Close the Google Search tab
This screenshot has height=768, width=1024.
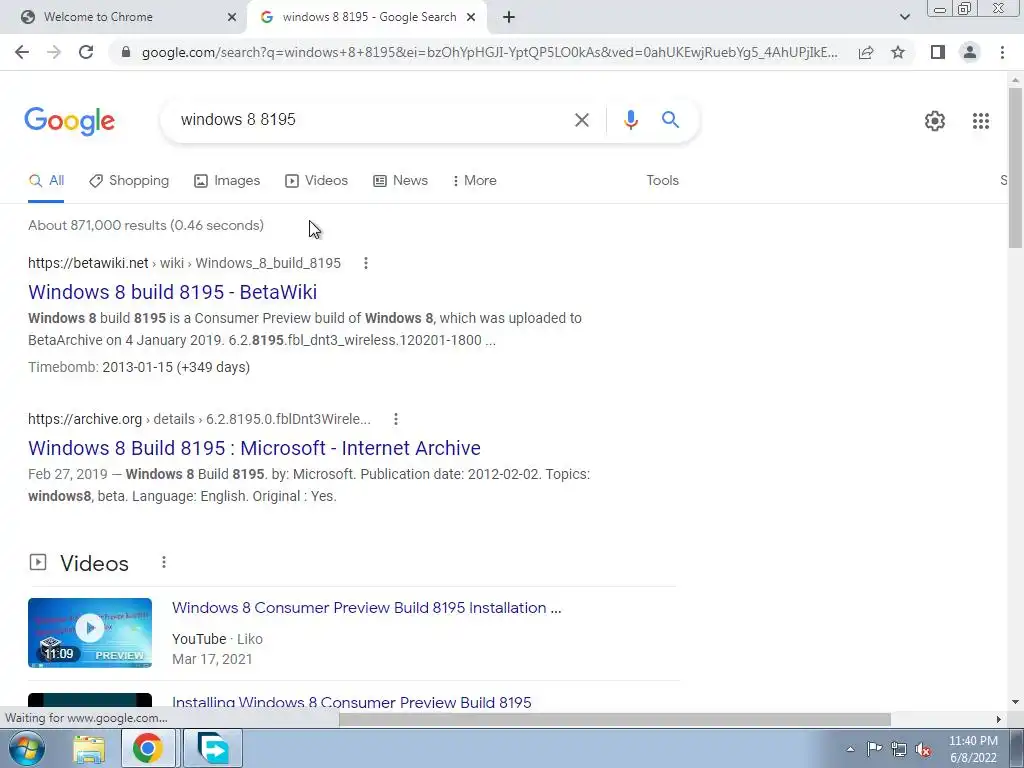[x=471, y=18]
